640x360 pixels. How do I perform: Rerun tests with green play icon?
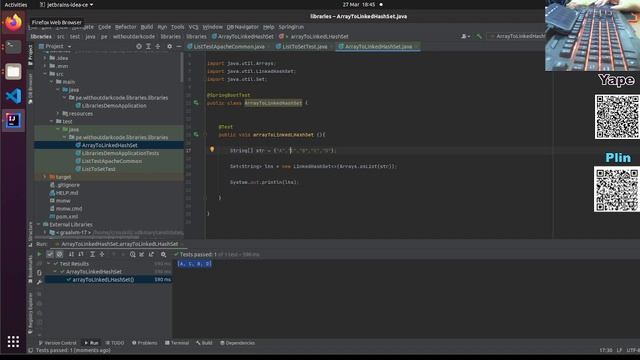pyautogui.click(x=39, y=254)
